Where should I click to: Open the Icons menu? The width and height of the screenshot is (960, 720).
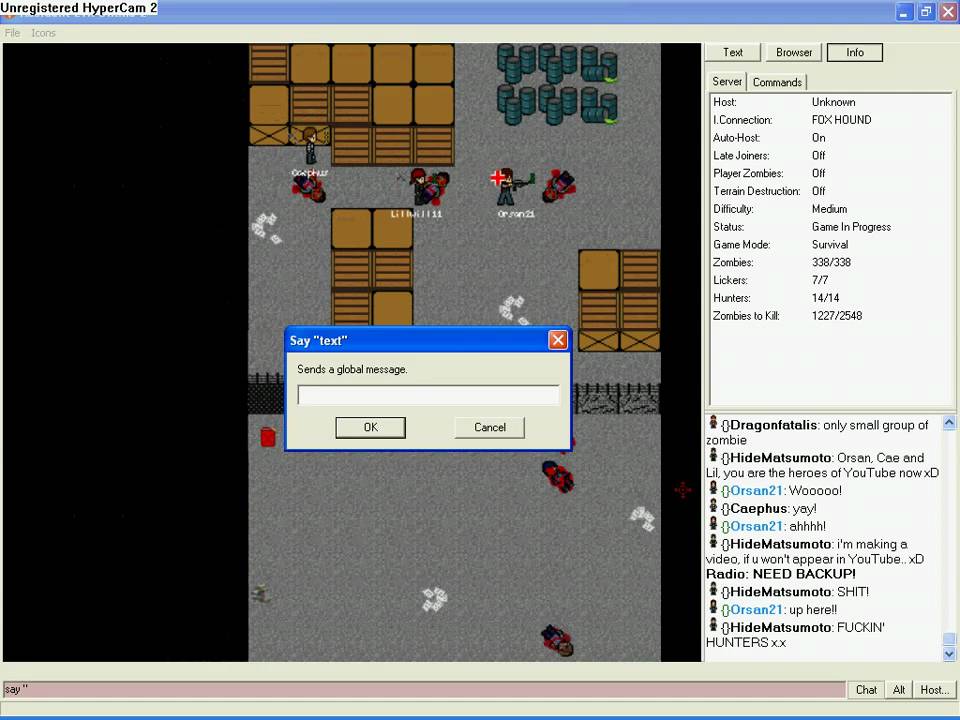point(43,33)
